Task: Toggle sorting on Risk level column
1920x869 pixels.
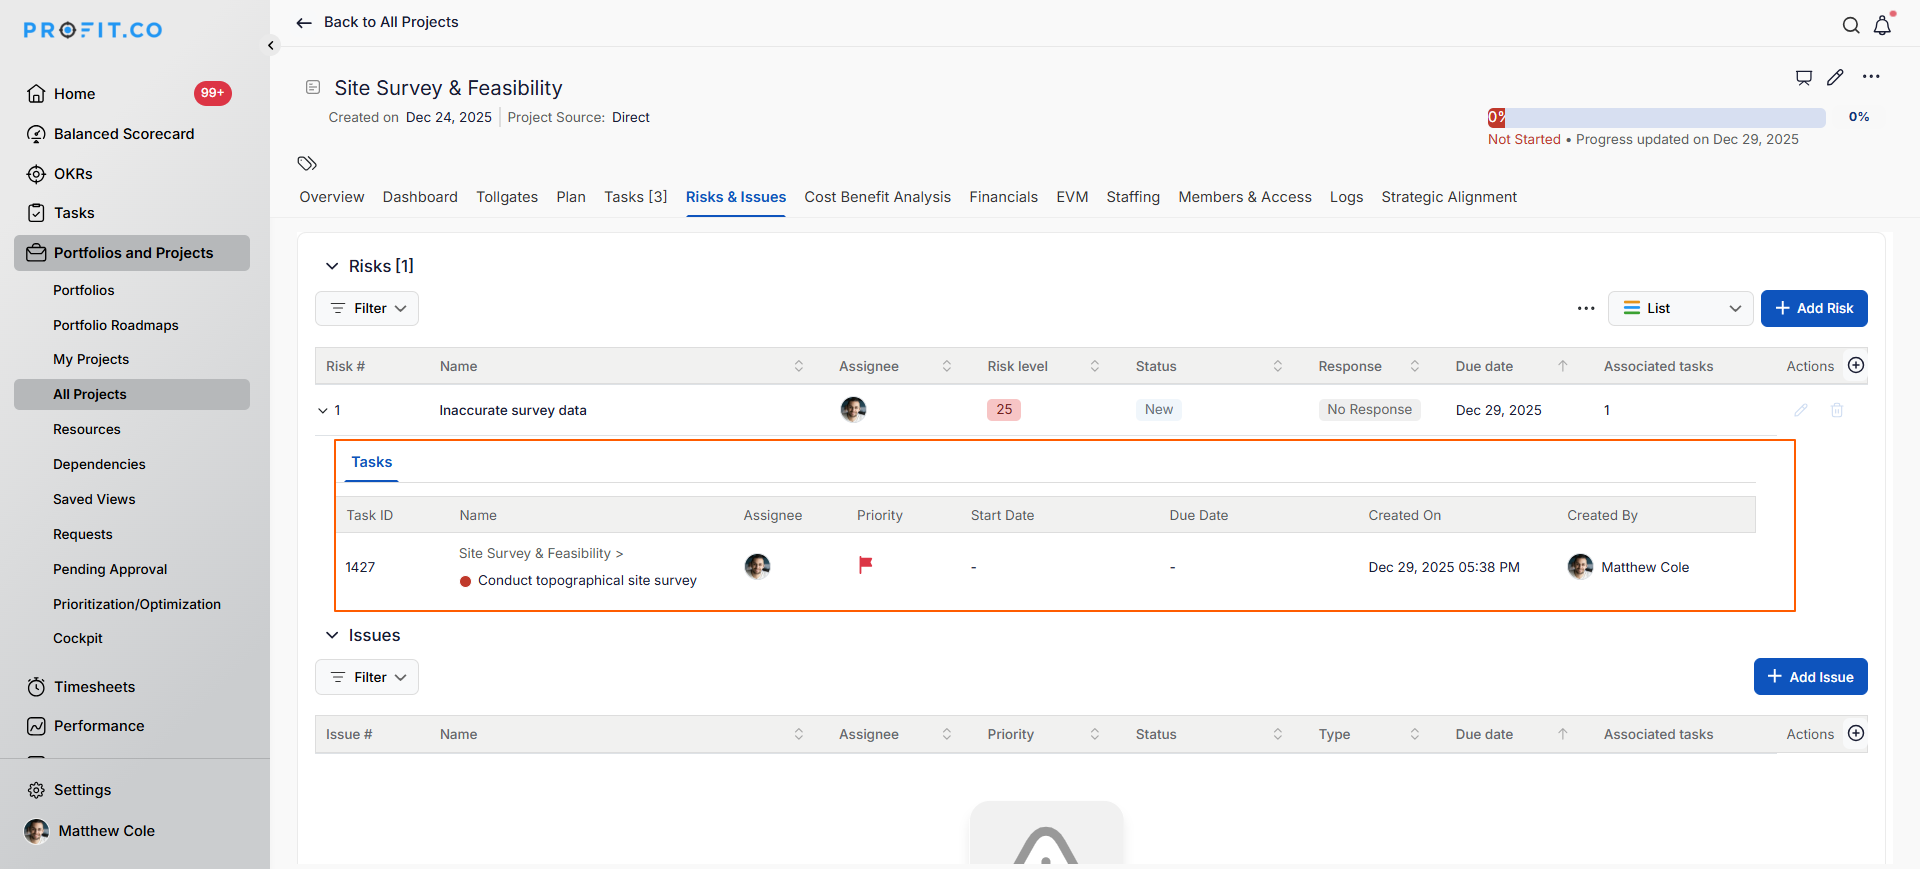Action: (x=1095, y=366)
